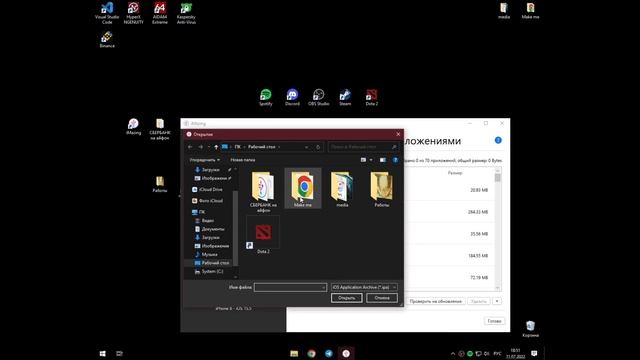The height and width of the screenshot is (360, 640).
Task: Click the Открыть button
Action: (346, 298)
